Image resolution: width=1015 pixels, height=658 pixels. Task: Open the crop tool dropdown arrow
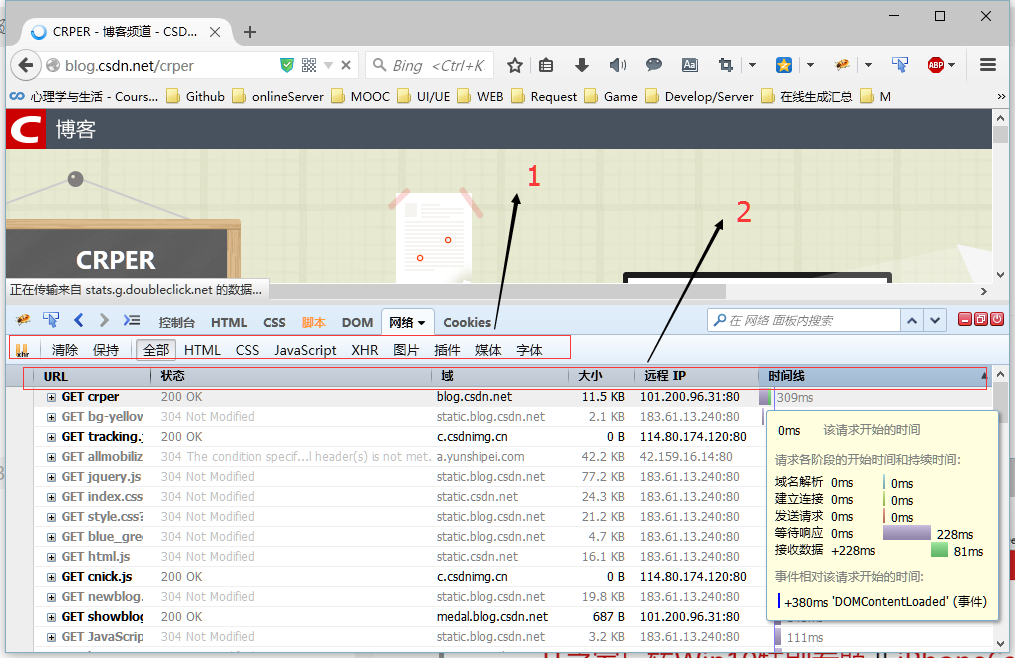(752, 65)
